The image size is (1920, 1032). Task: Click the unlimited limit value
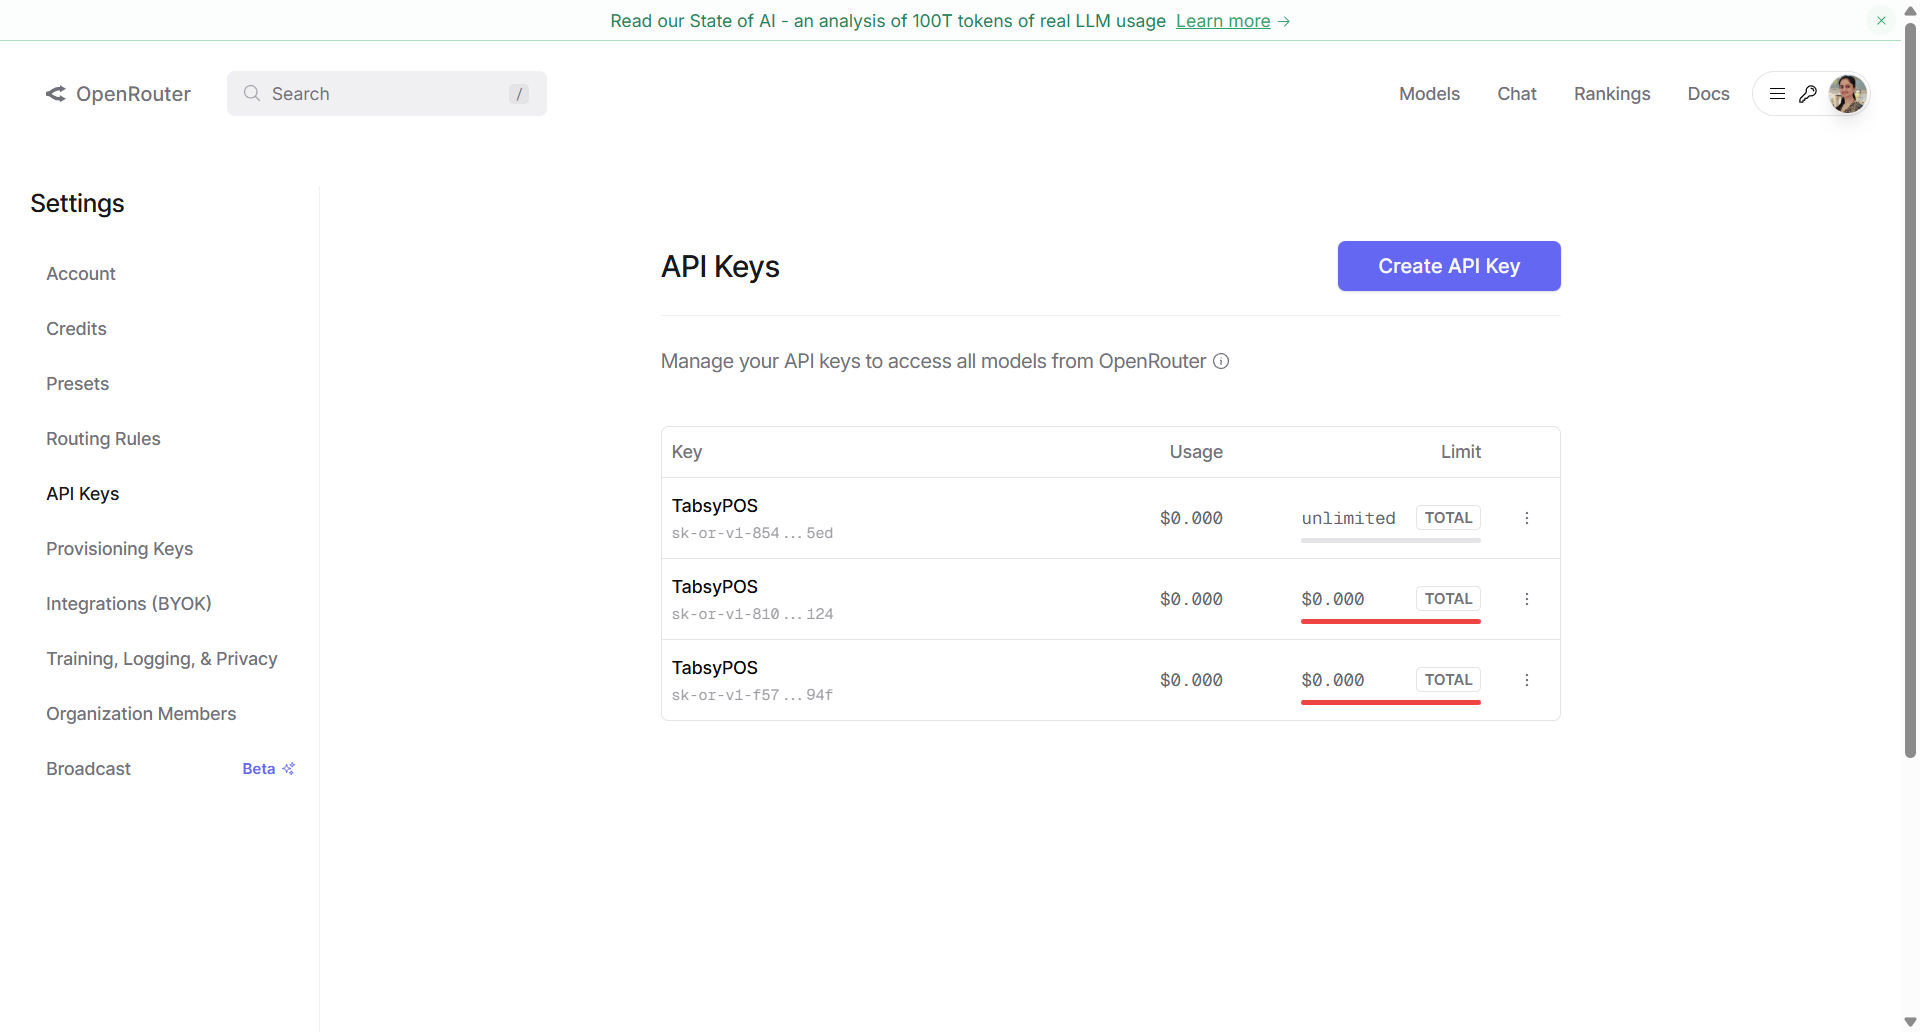tap(1348, 518)
